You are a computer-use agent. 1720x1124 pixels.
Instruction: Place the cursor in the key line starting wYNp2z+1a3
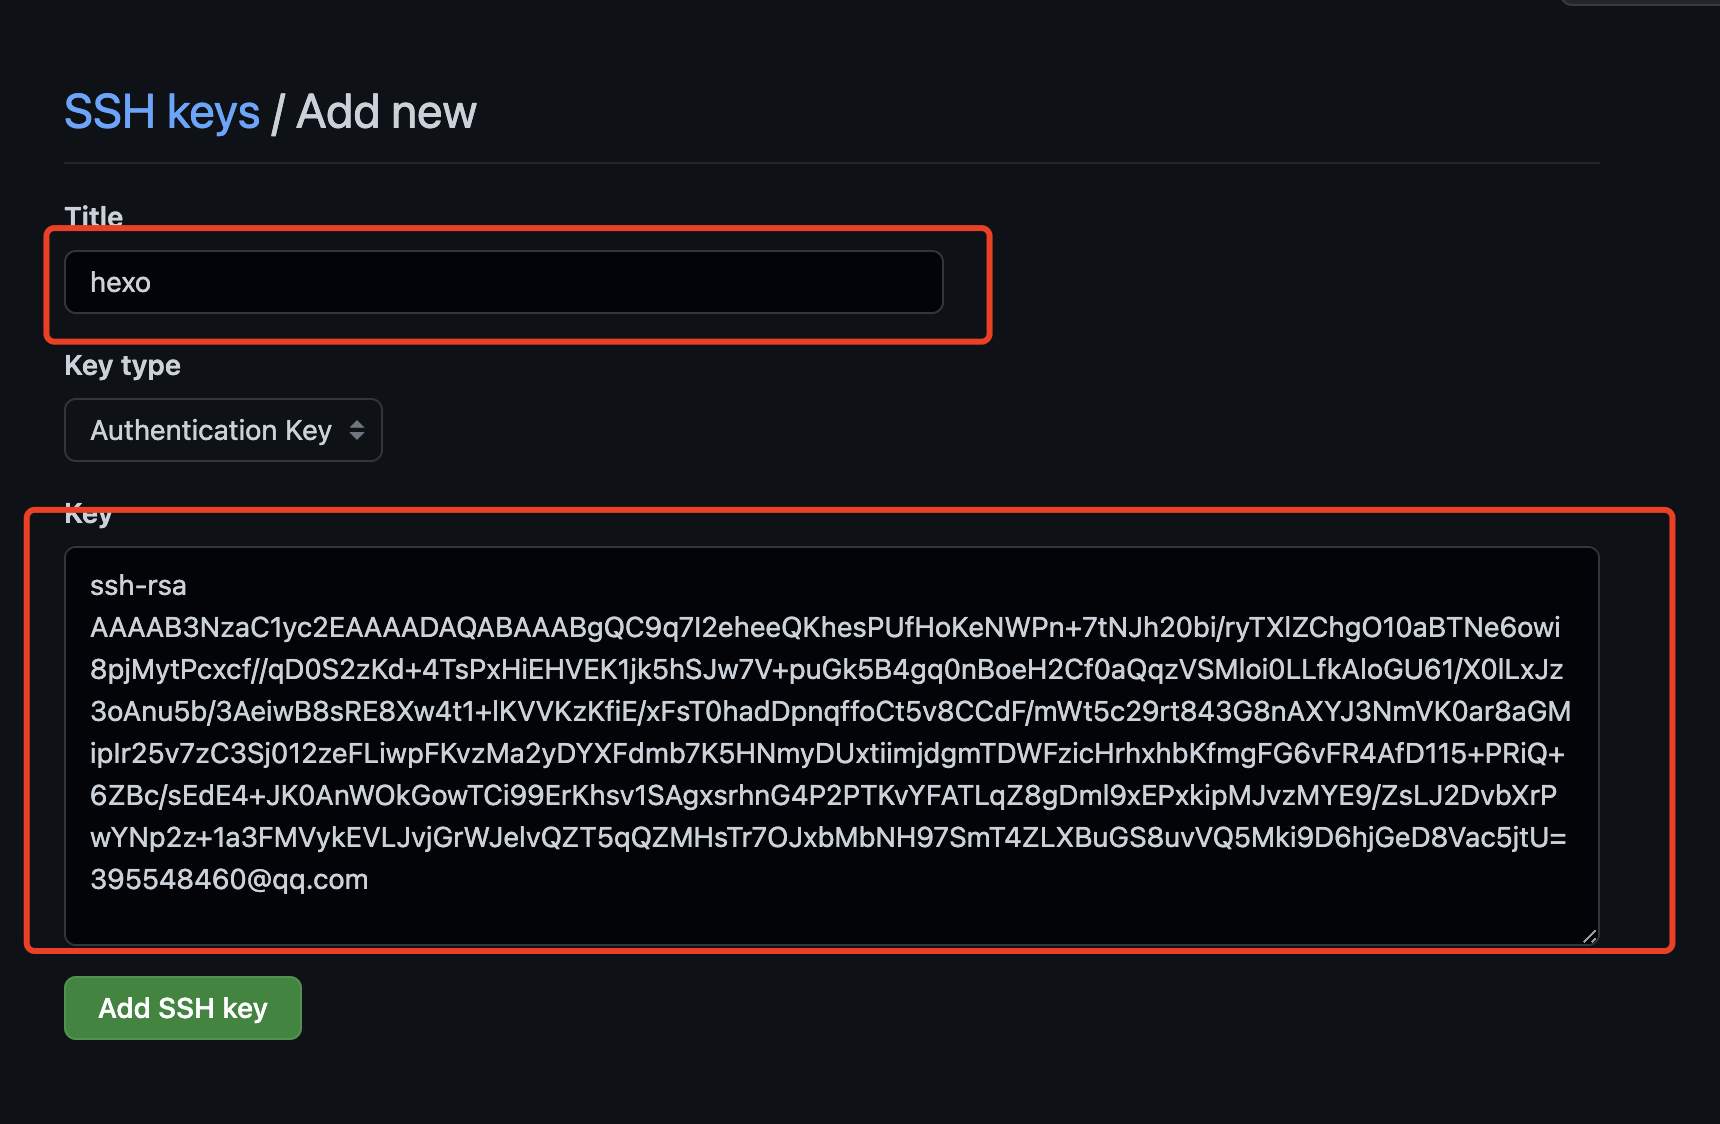point(828,837)
